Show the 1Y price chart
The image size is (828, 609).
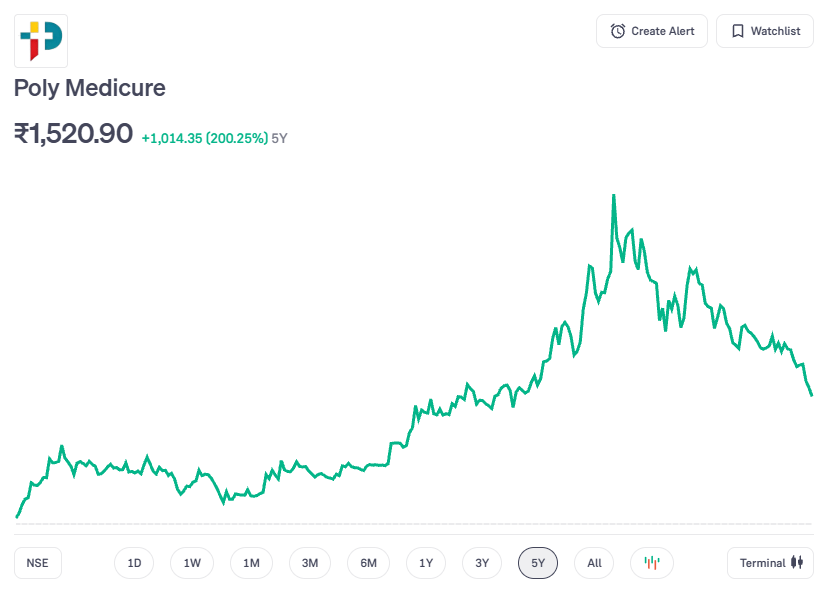pyautogui.click(x=426, y=563)
